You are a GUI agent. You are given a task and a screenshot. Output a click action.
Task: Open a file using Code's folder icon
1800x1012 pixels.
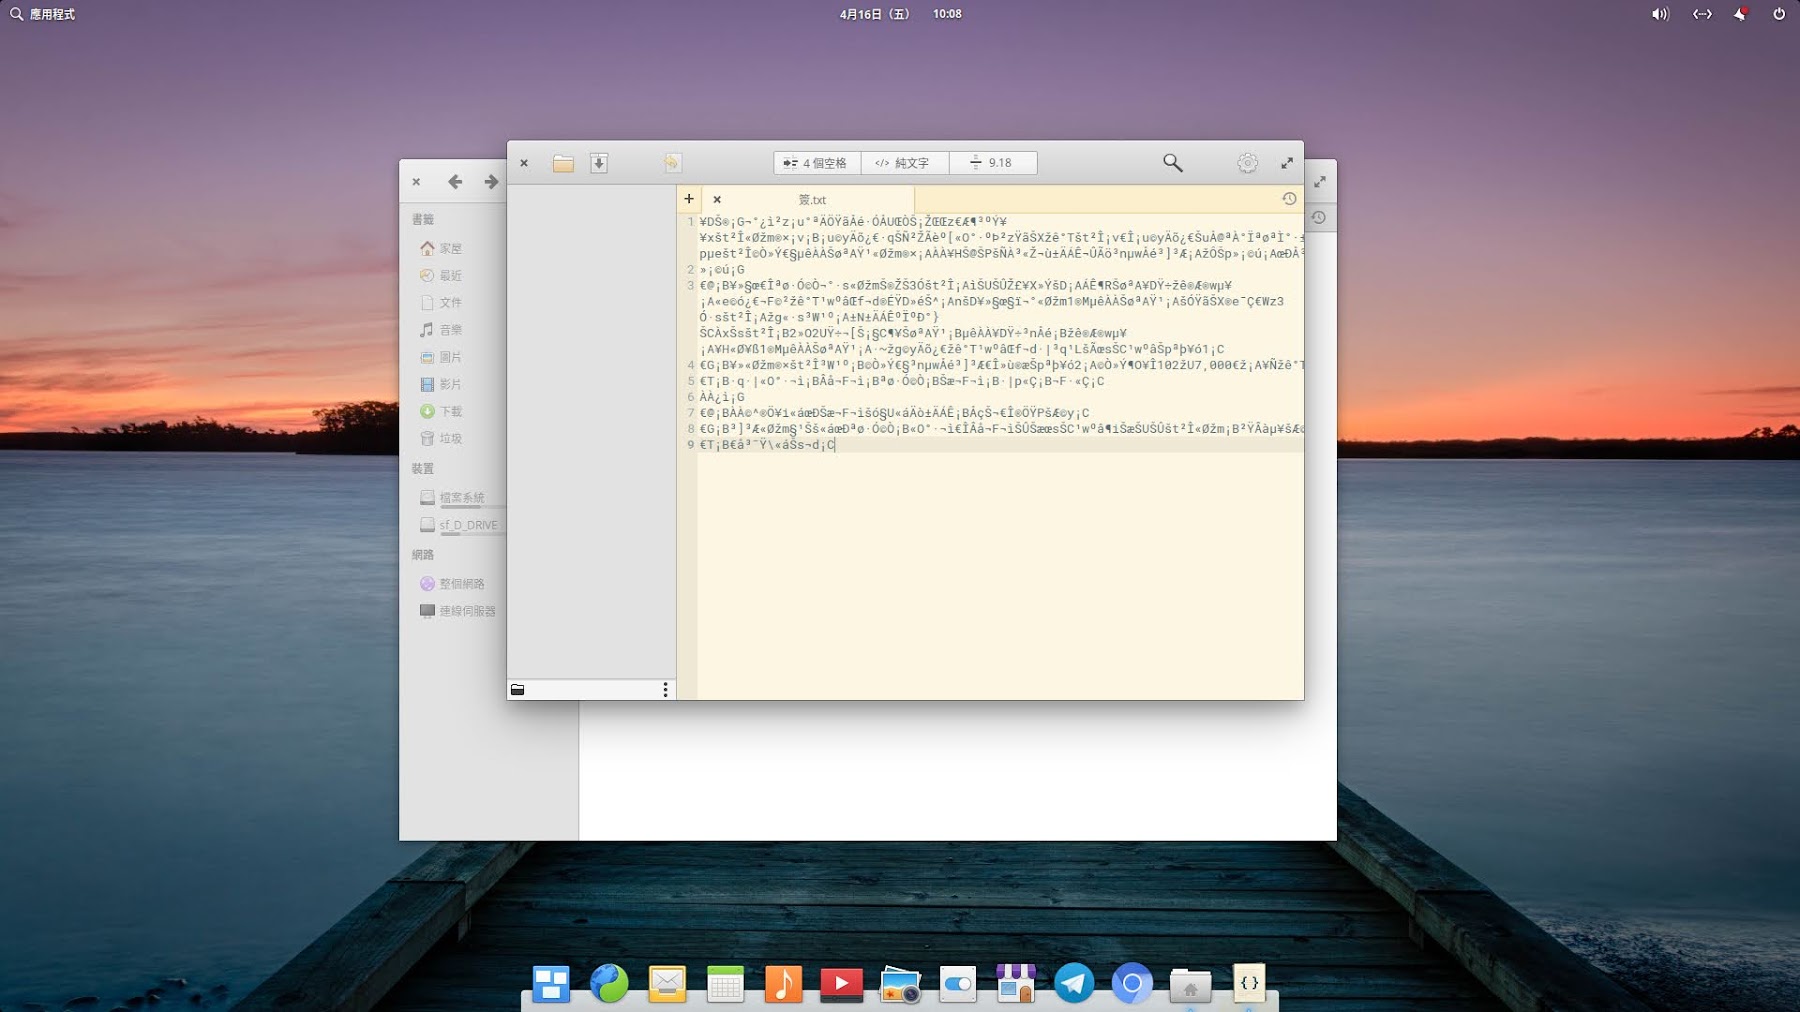click(563, 163)
